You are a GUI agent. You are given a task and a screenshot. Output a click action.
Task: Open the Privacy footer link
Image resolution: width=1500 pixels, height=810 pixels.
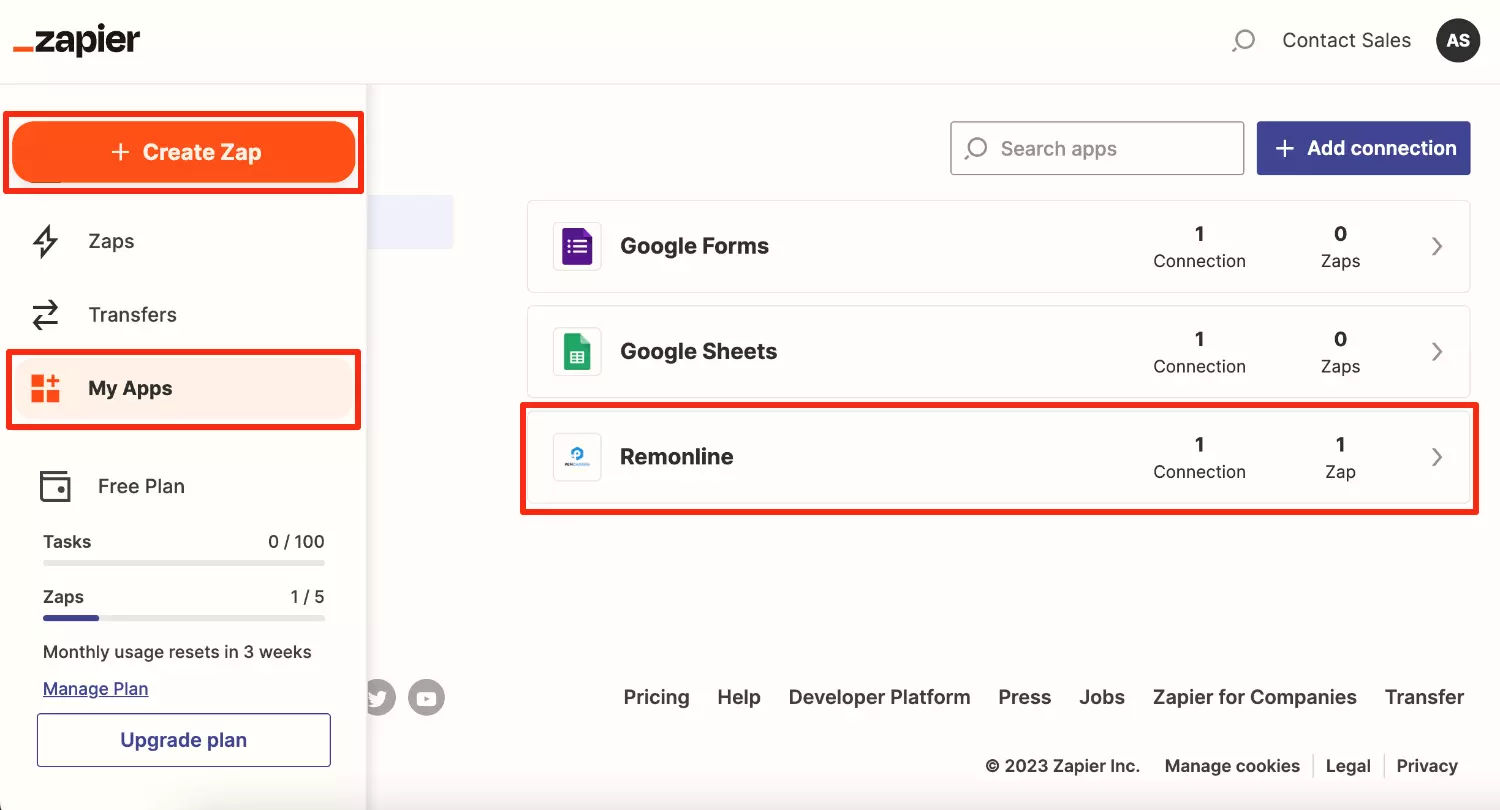[1427, 766]
